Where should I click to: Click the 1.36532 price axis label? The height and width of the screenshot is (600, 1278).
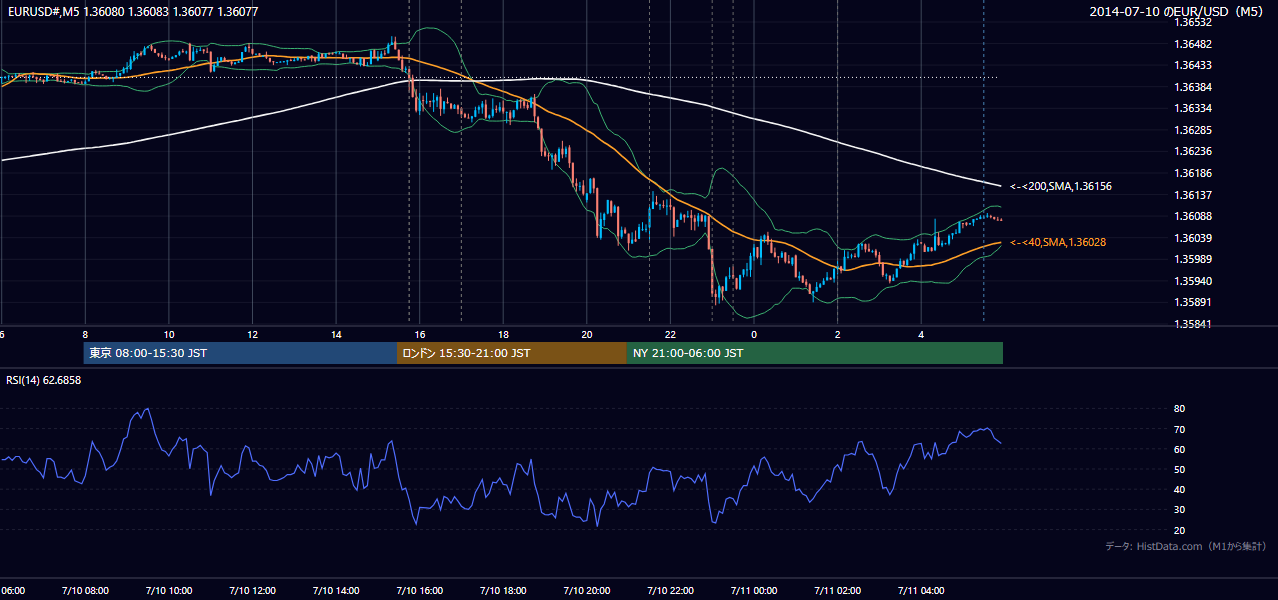click(x=1193, y=22)
